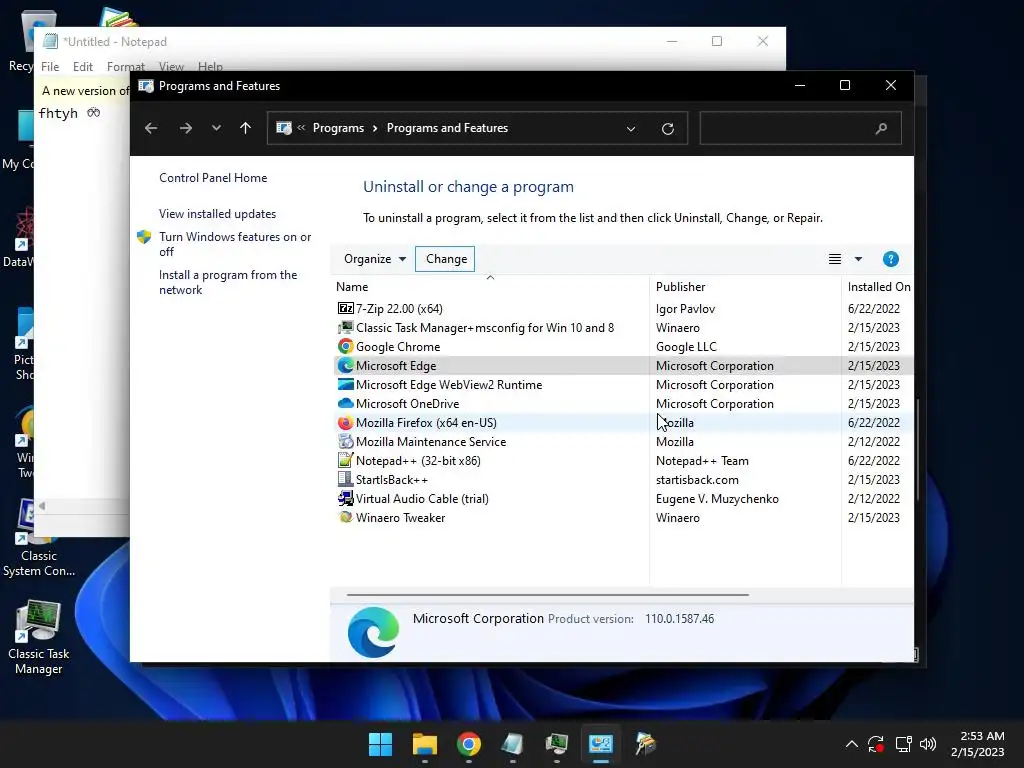Select Mozilla Firefox (x64 en-US) row
The image size is (1024, 768).
pos(622,423)
